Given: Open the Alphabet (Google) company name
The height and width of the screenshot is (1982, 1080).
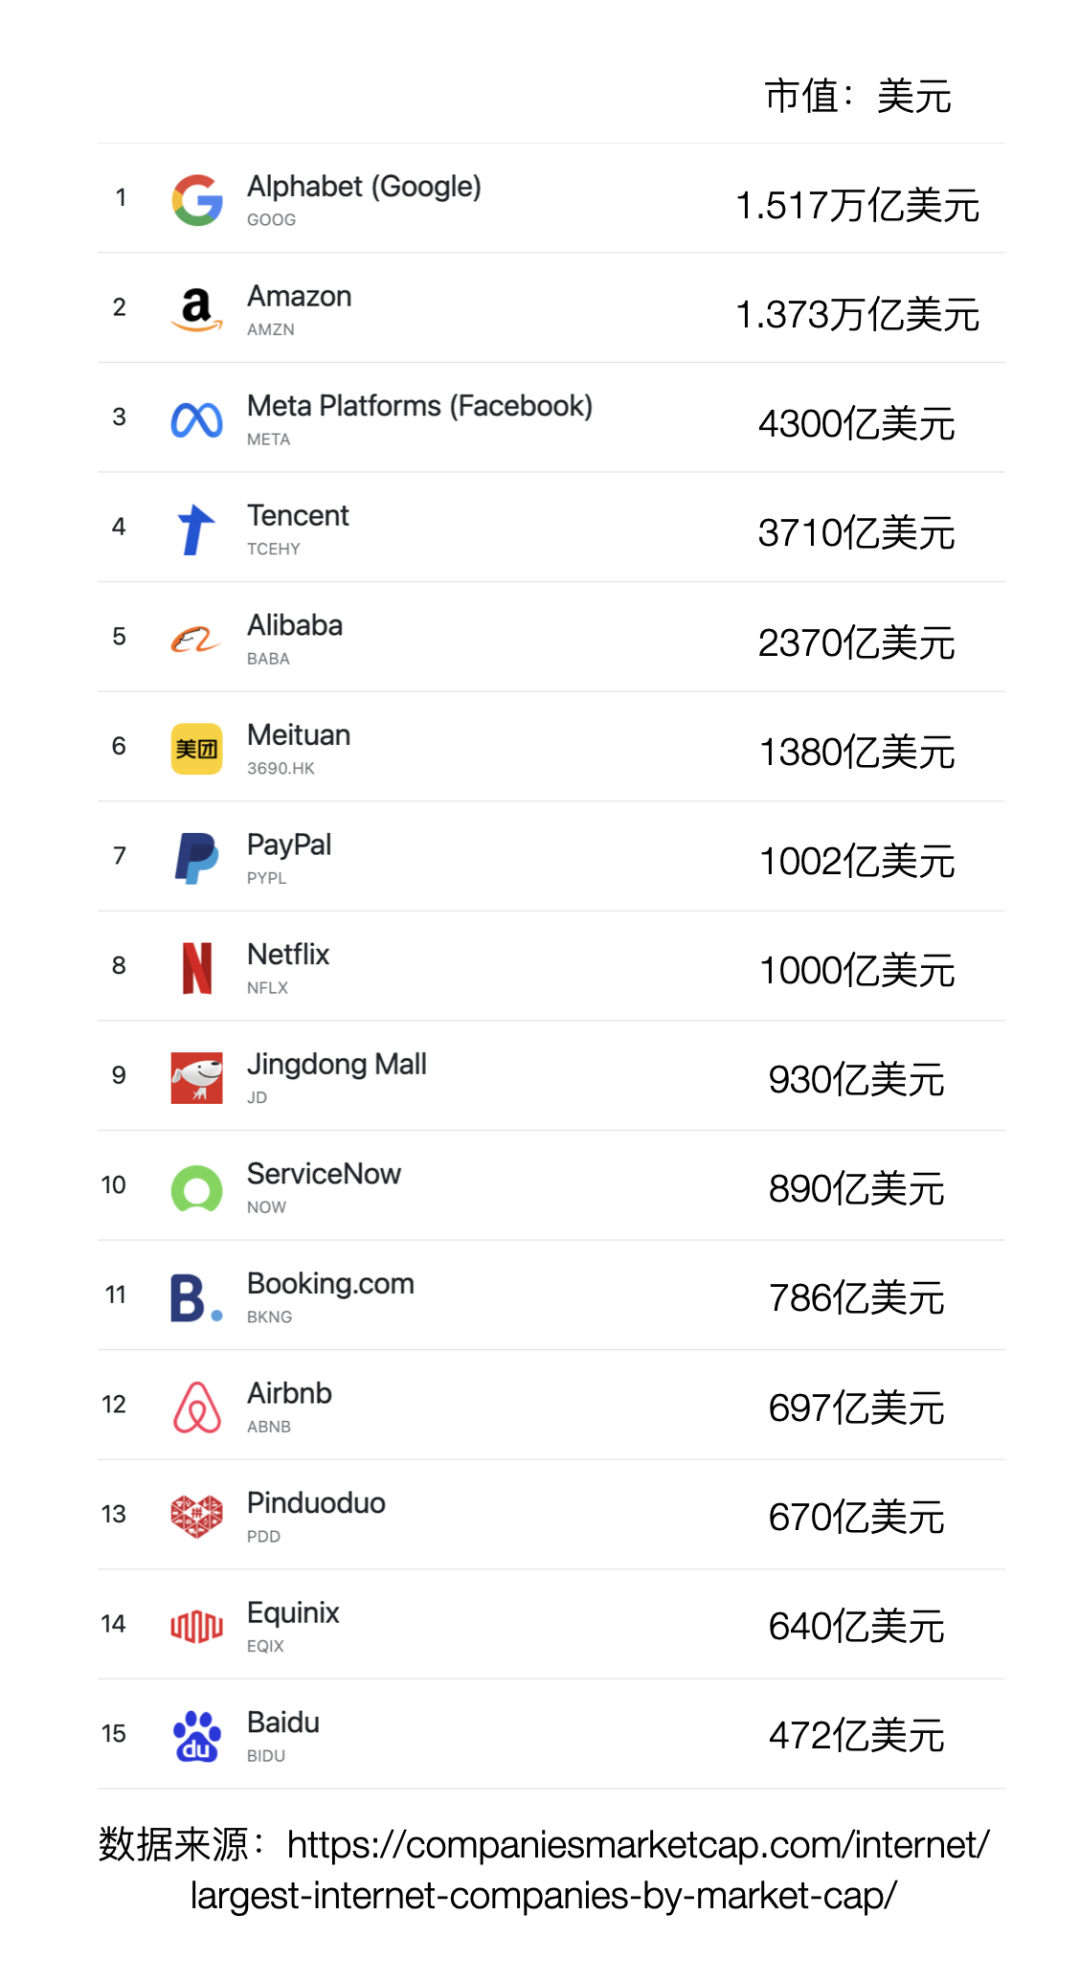Looking at the screenshot, I should point(364,187).
